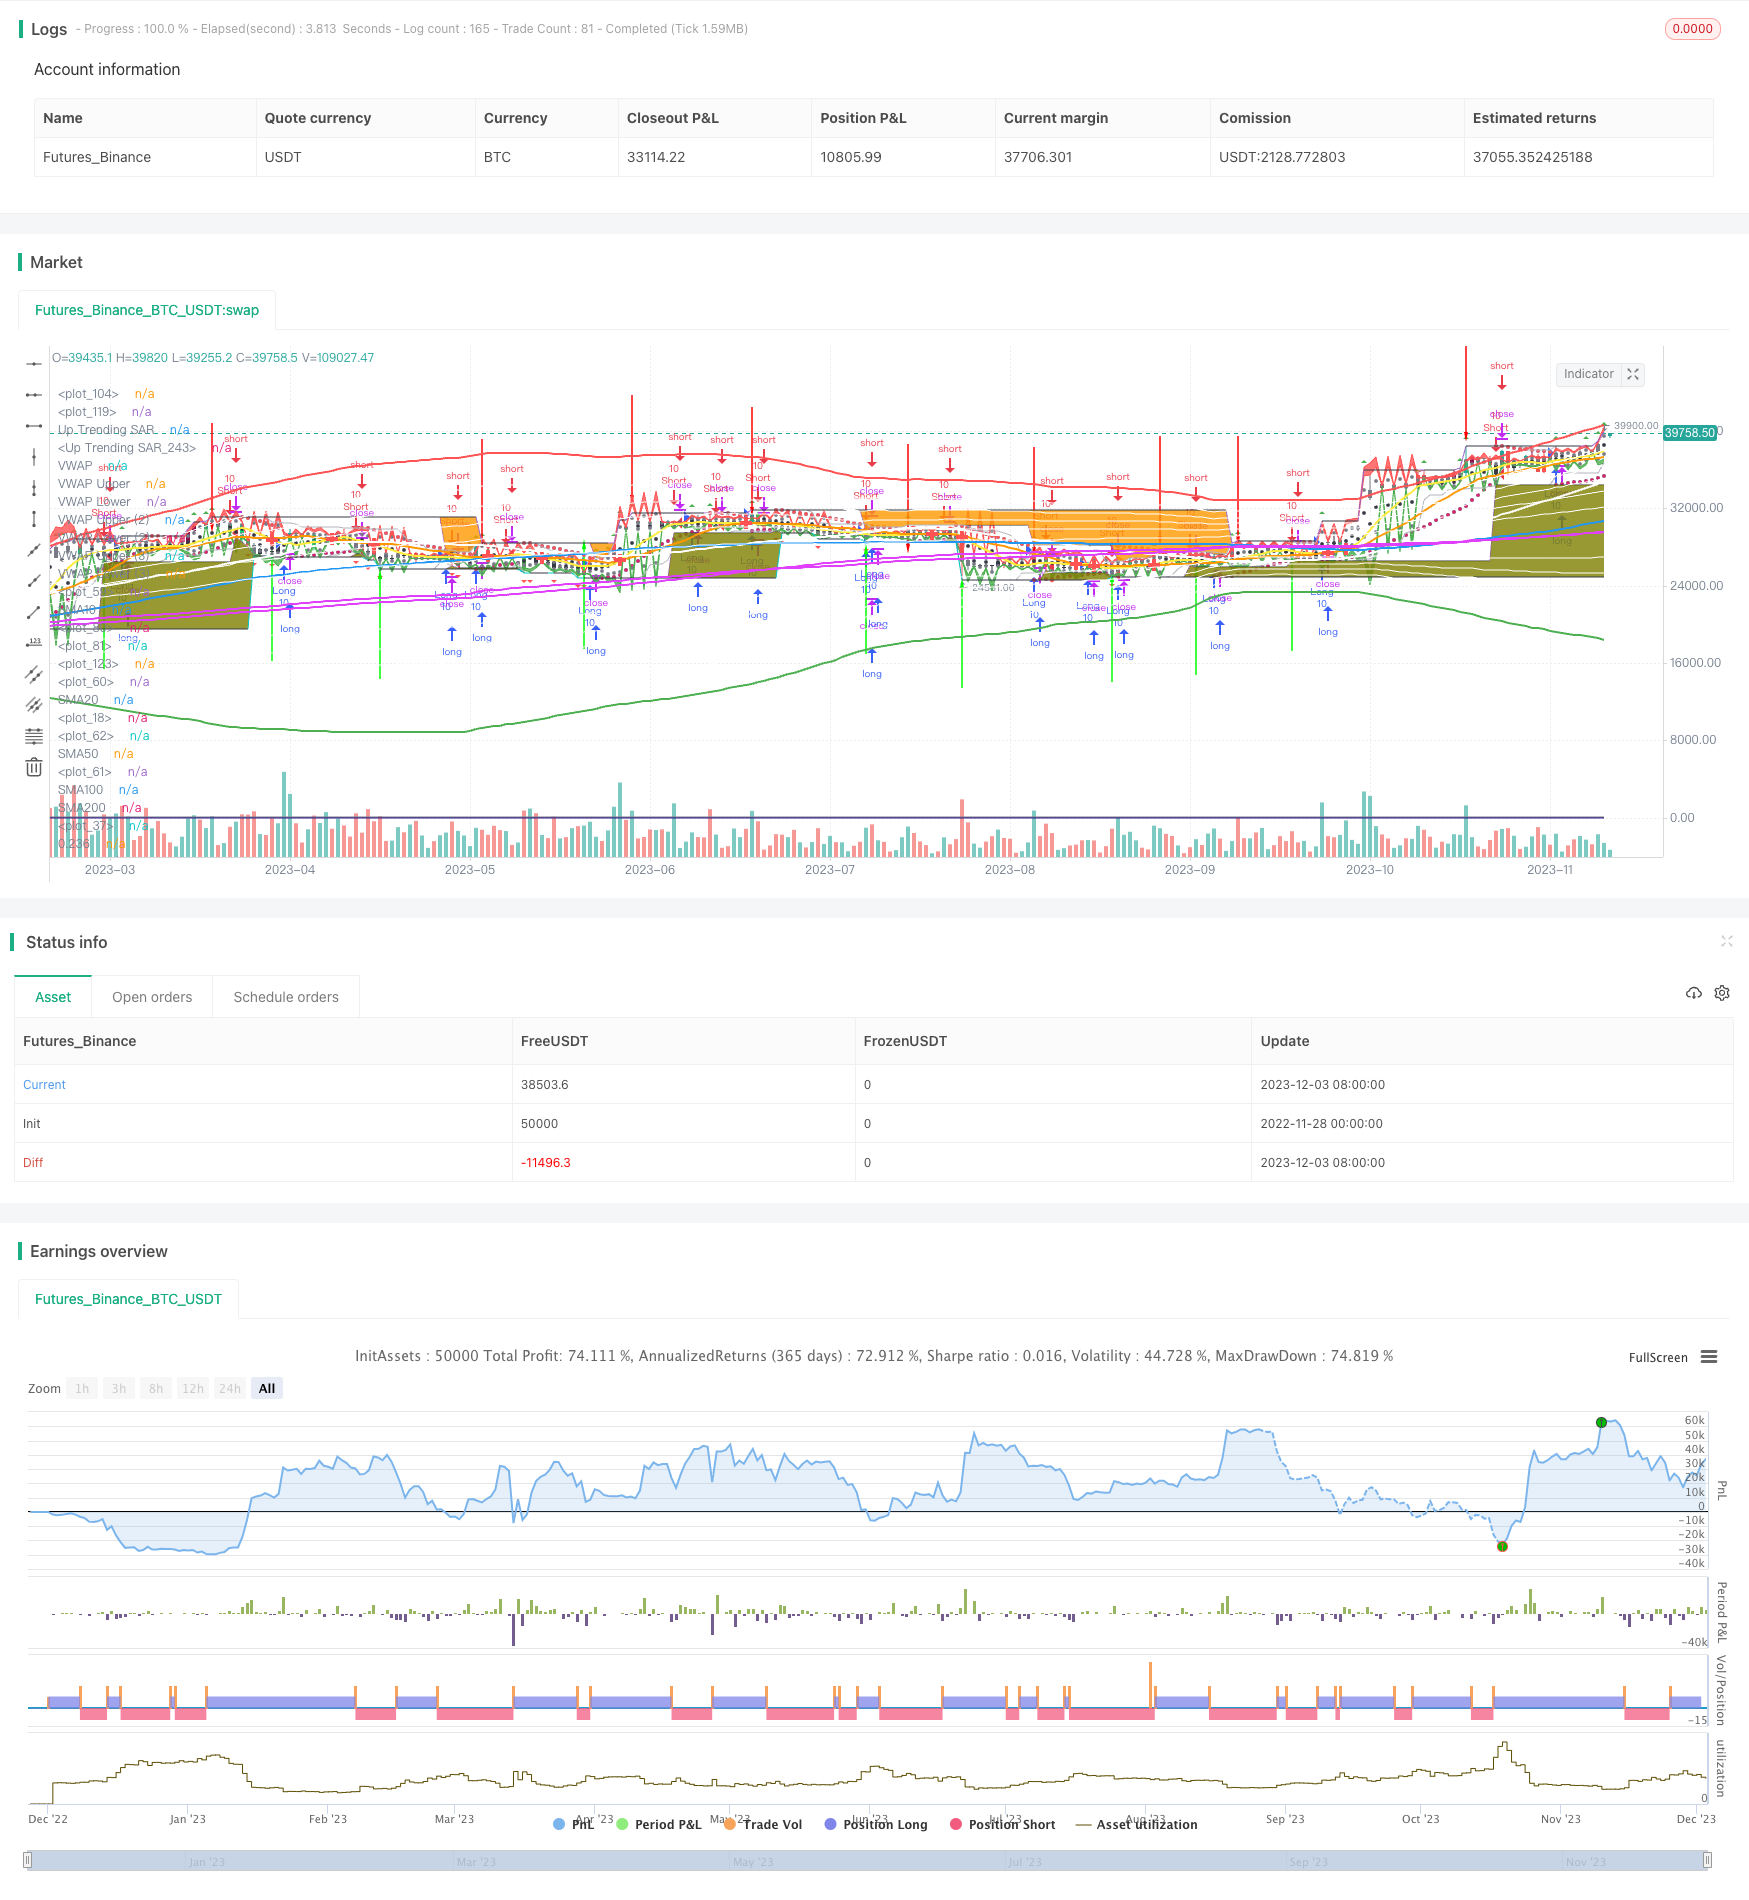Select the Futures_Binance_BTC_USDT:swap market tab
This screenshot has width=1749, height=1900.
147,310
